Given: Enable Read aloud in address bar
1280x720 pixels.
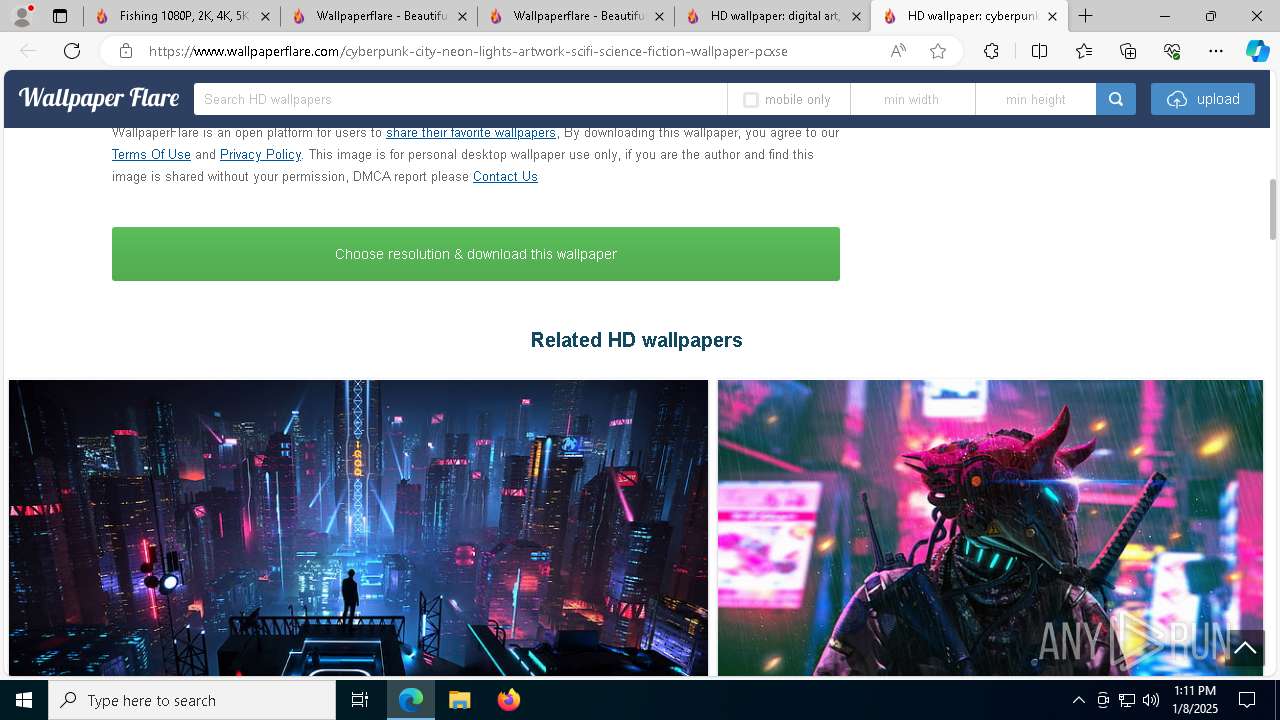Looking at the screenshot, I should pyautogui.click(x=898, y=51).
